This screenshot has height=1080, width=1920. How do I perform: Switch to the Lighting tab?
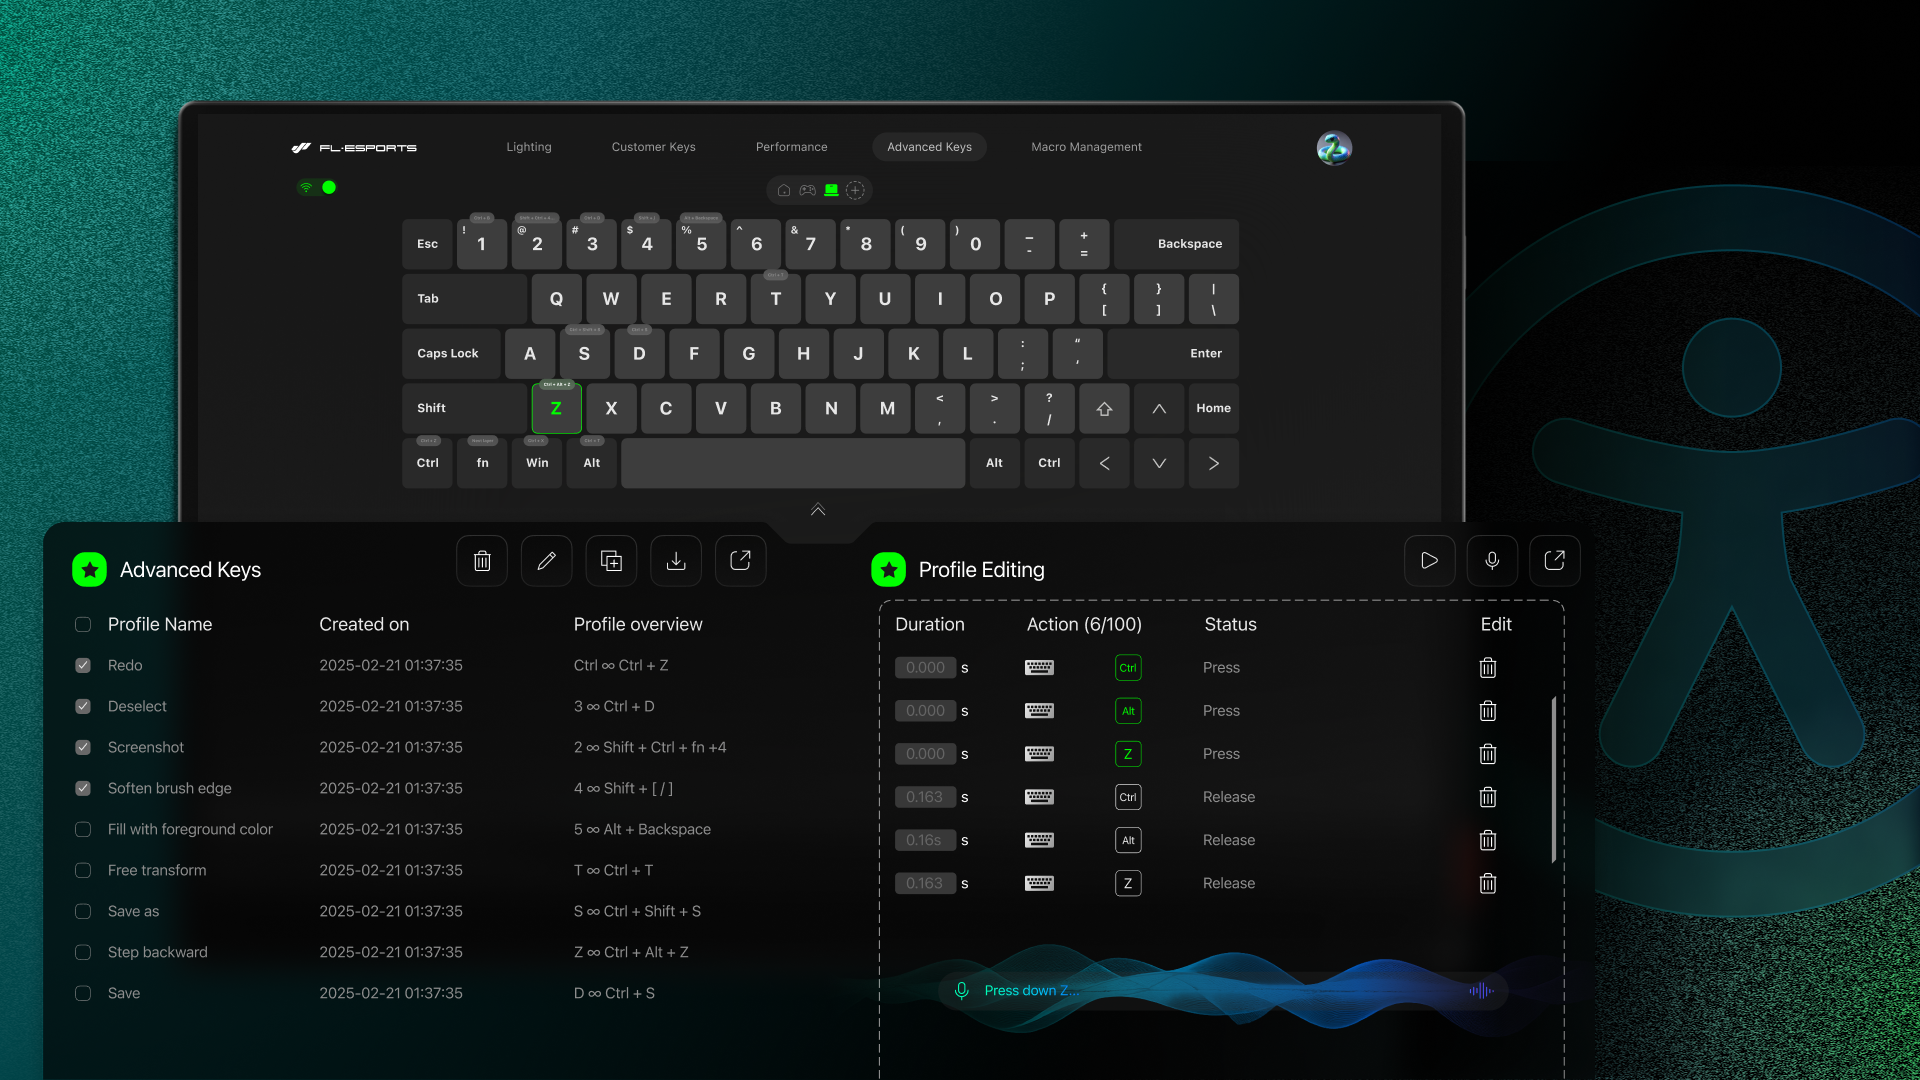click(528, 147)
